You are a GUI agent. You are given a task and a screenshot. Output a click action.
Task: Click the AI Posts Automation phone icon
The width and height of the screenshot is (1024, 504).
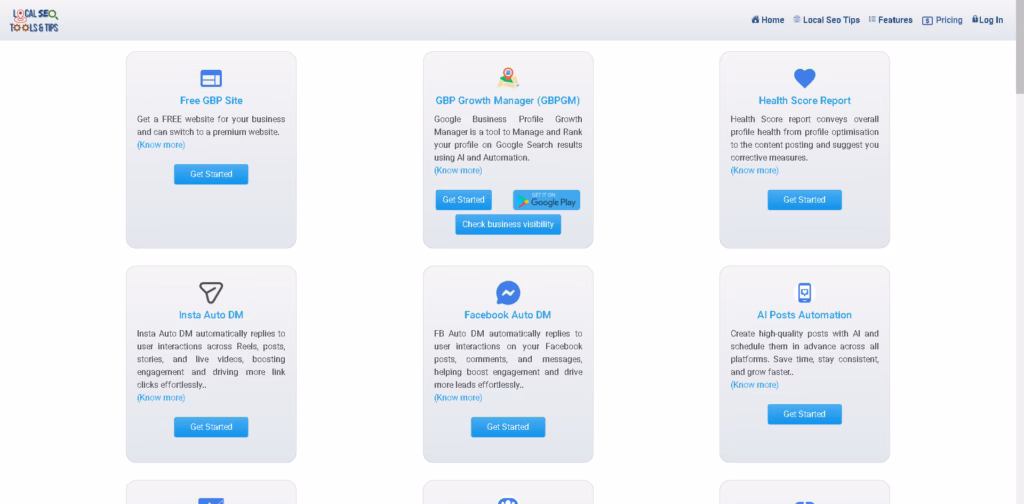click(805, 292)
